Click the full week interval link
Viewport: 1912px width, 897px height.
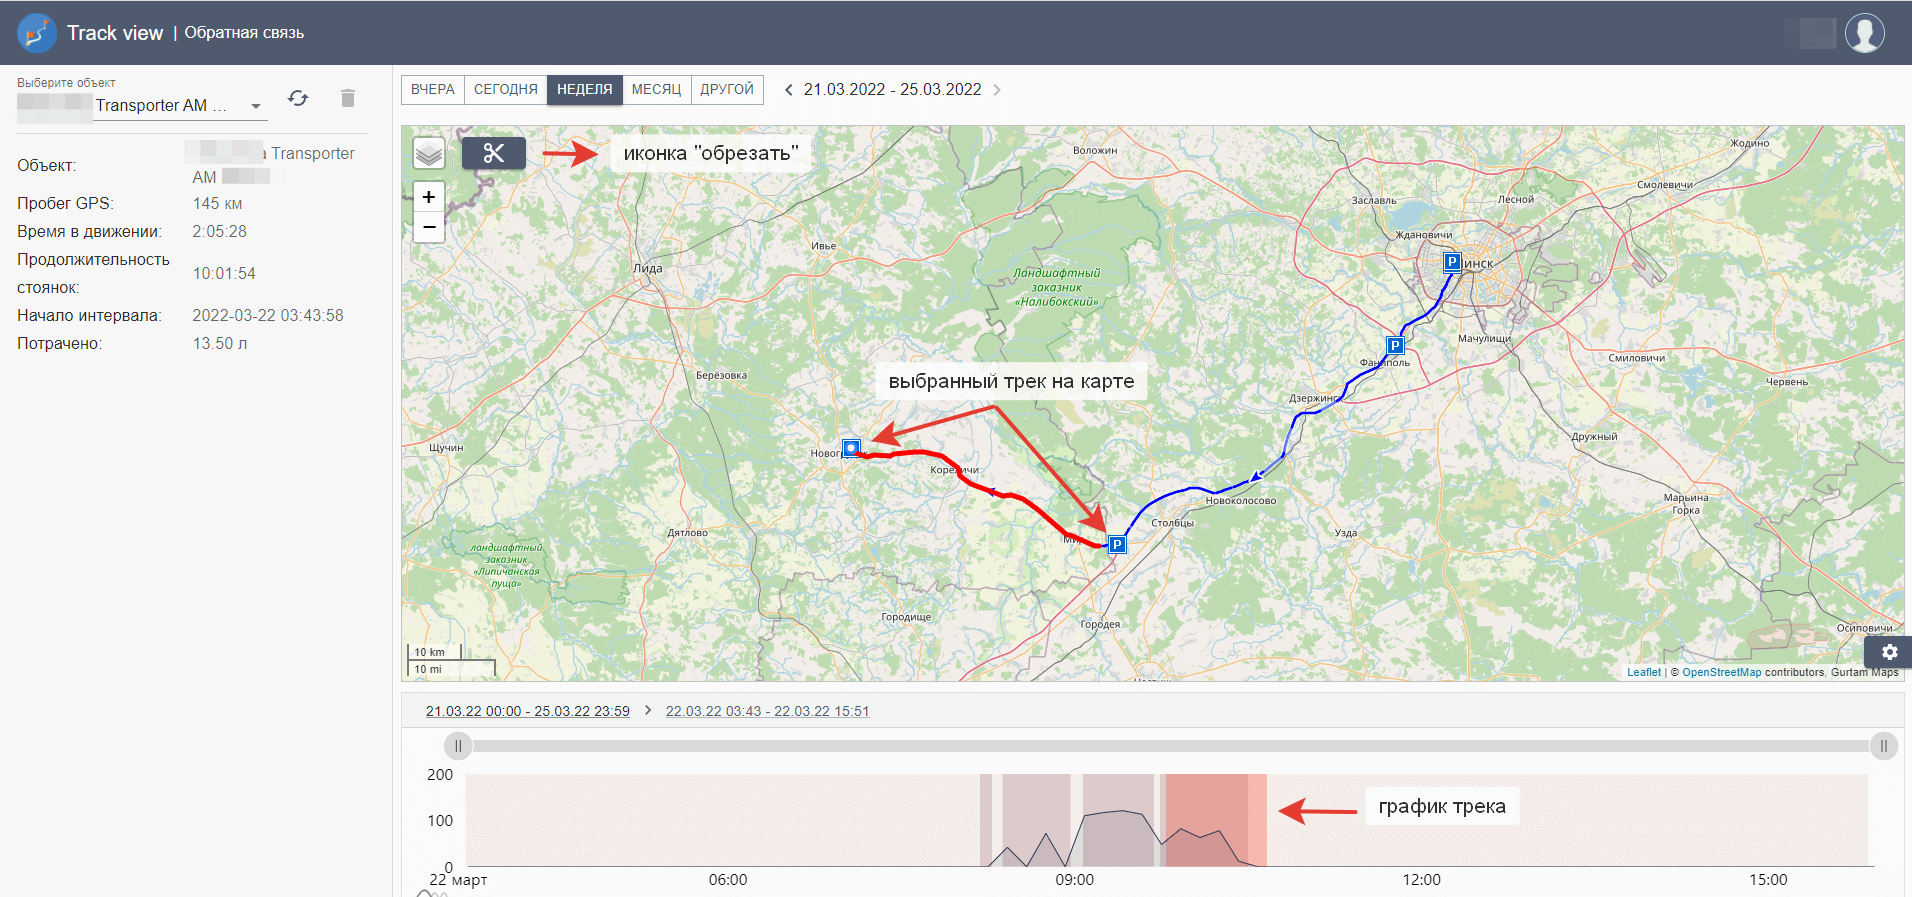(x=527, y=711)
